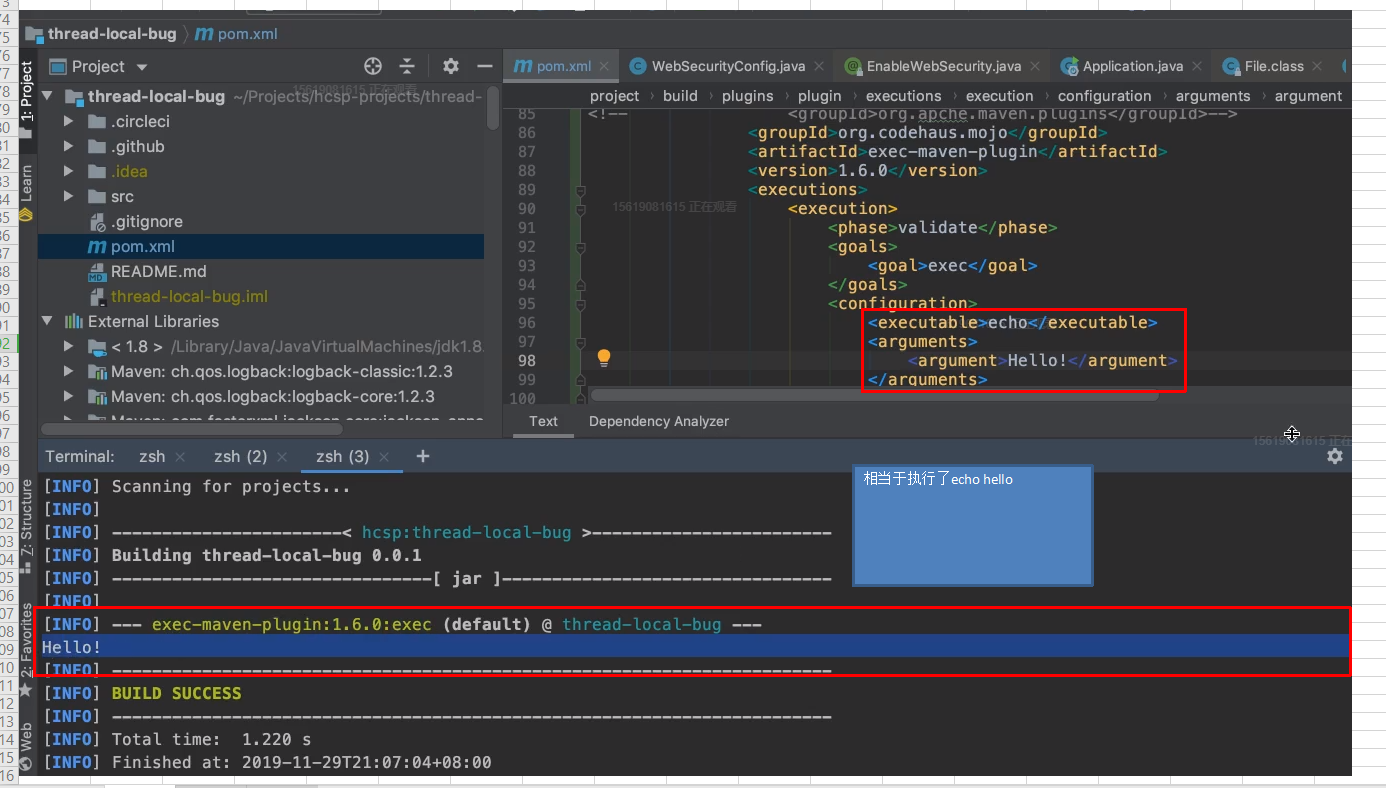Click the JDK 1.8 library icon

point(97,346)
